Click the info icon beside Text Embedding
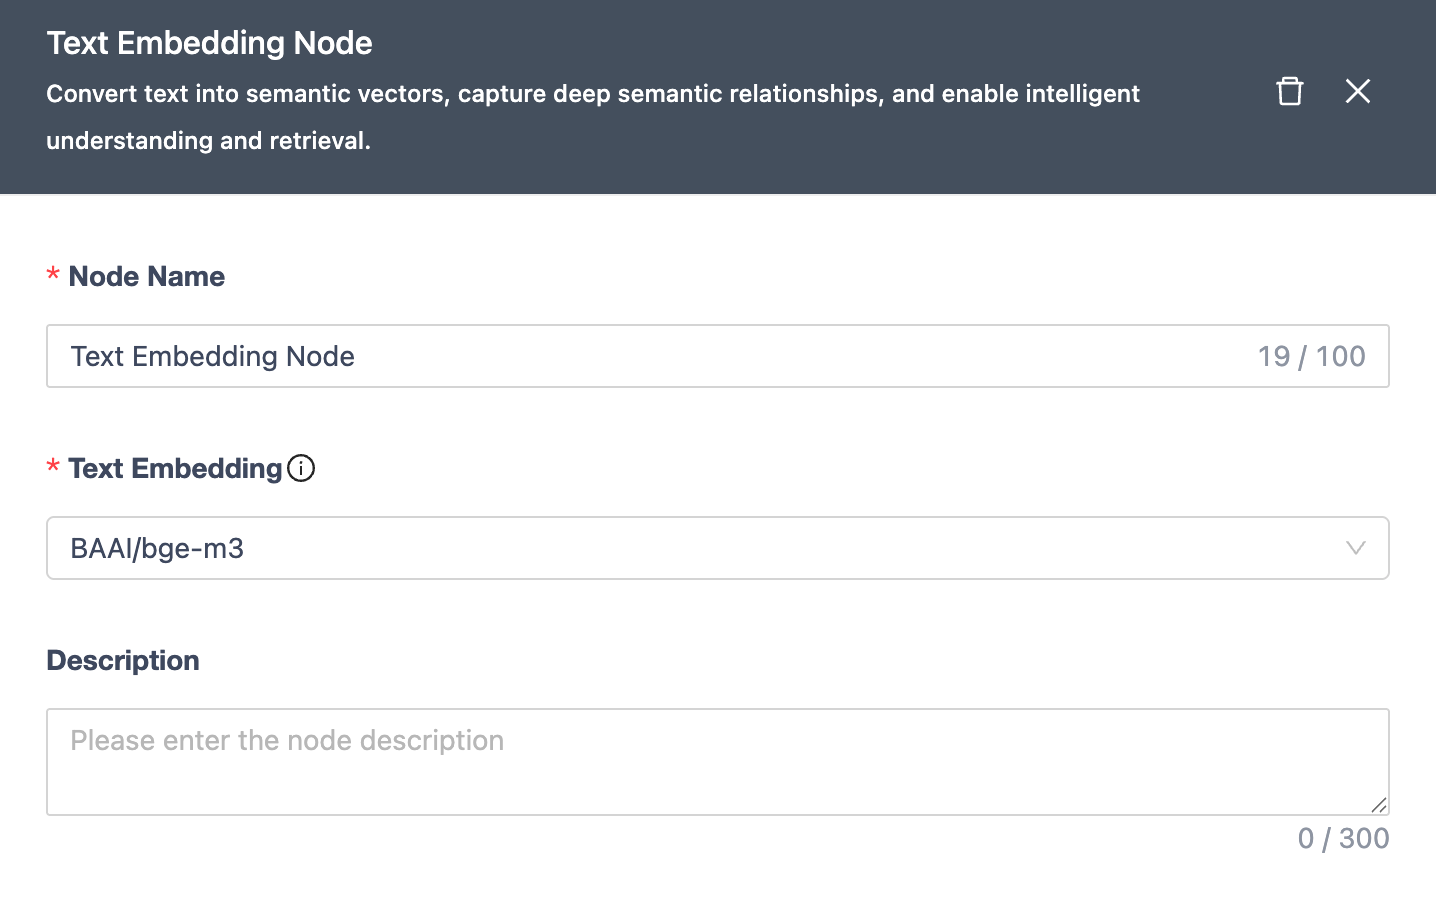Screen dimensions: 1436x916 pos(301,468)
